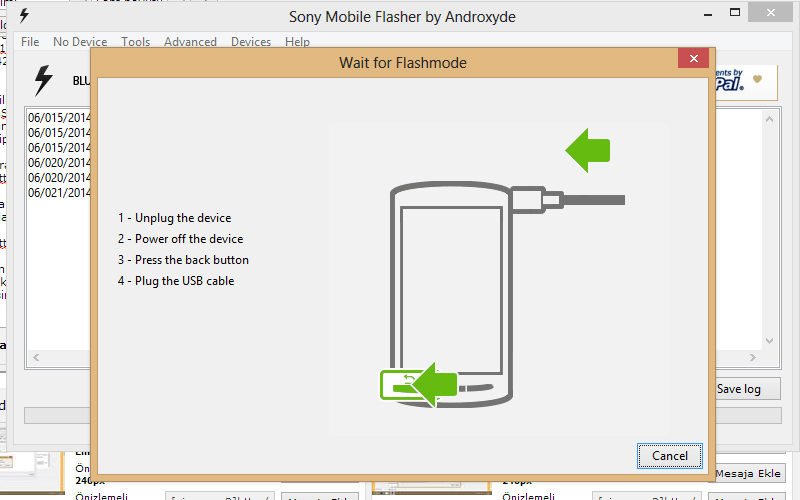
Task: Close the Wait for Flashmode dialog
Action: tap(693, 58)
